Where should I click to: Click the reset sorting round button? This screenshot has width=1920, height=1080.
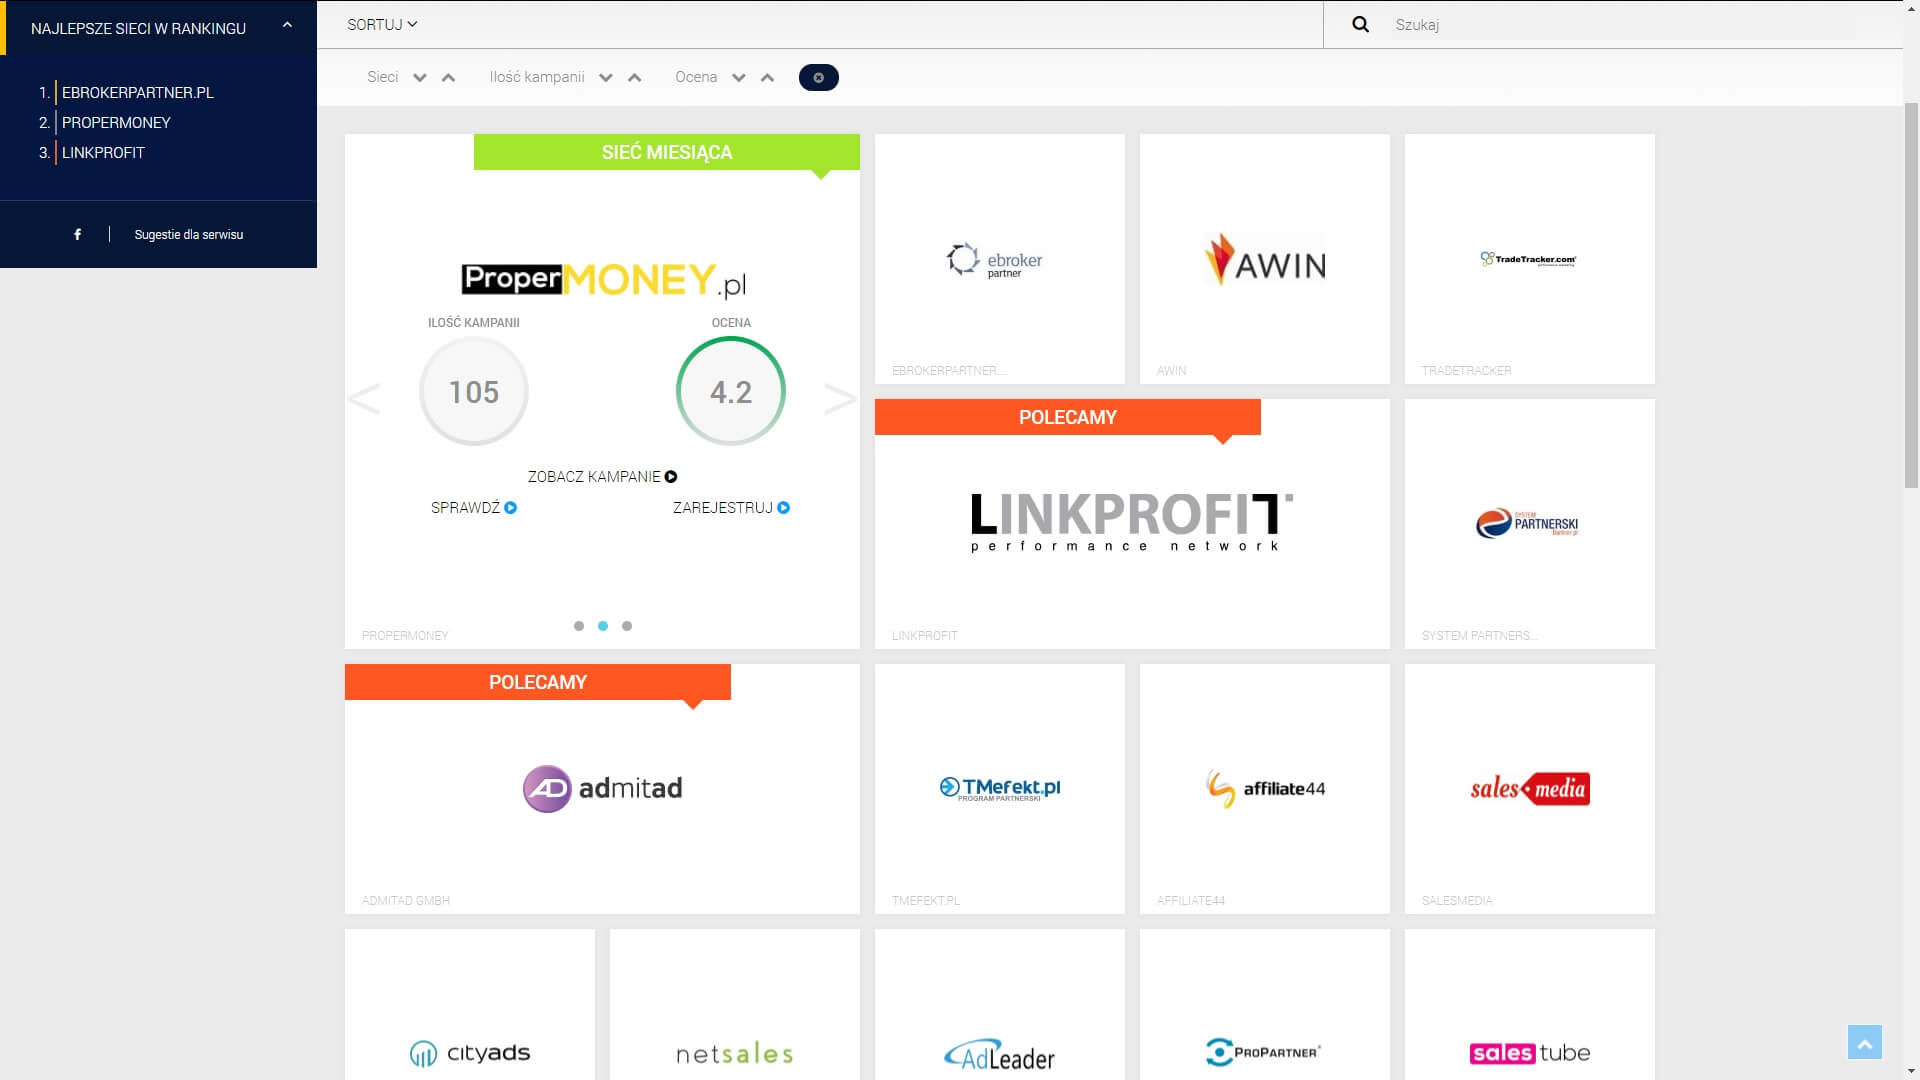pyautogui.click(x=818, y=77)
